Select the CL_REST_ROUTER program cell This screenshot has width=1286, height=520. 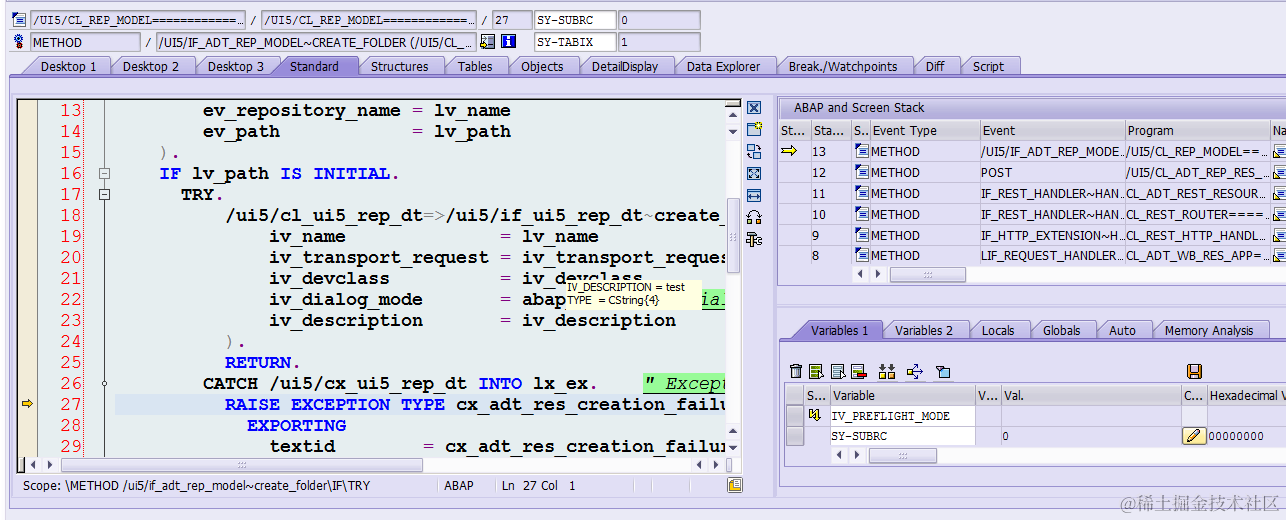point(1196,214)
